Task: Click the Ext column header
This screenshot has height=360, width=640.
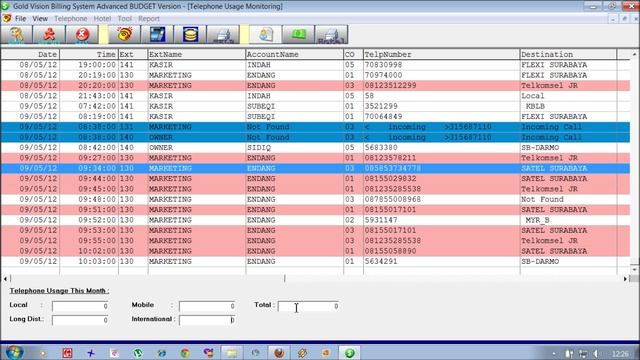Action: click(133, 54)
